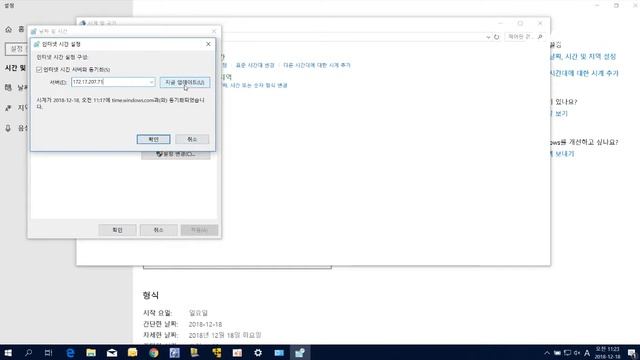
Task: Open the additional clocks for time zones link
Action: pos(317,65)
